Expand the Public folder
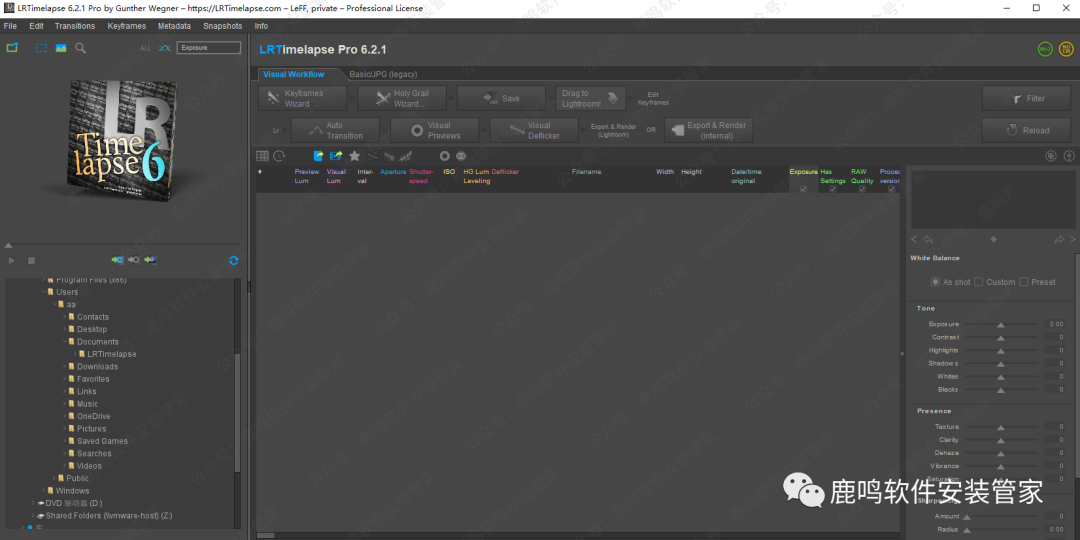This screenshot has height=540, width=1080. (54, 478)
